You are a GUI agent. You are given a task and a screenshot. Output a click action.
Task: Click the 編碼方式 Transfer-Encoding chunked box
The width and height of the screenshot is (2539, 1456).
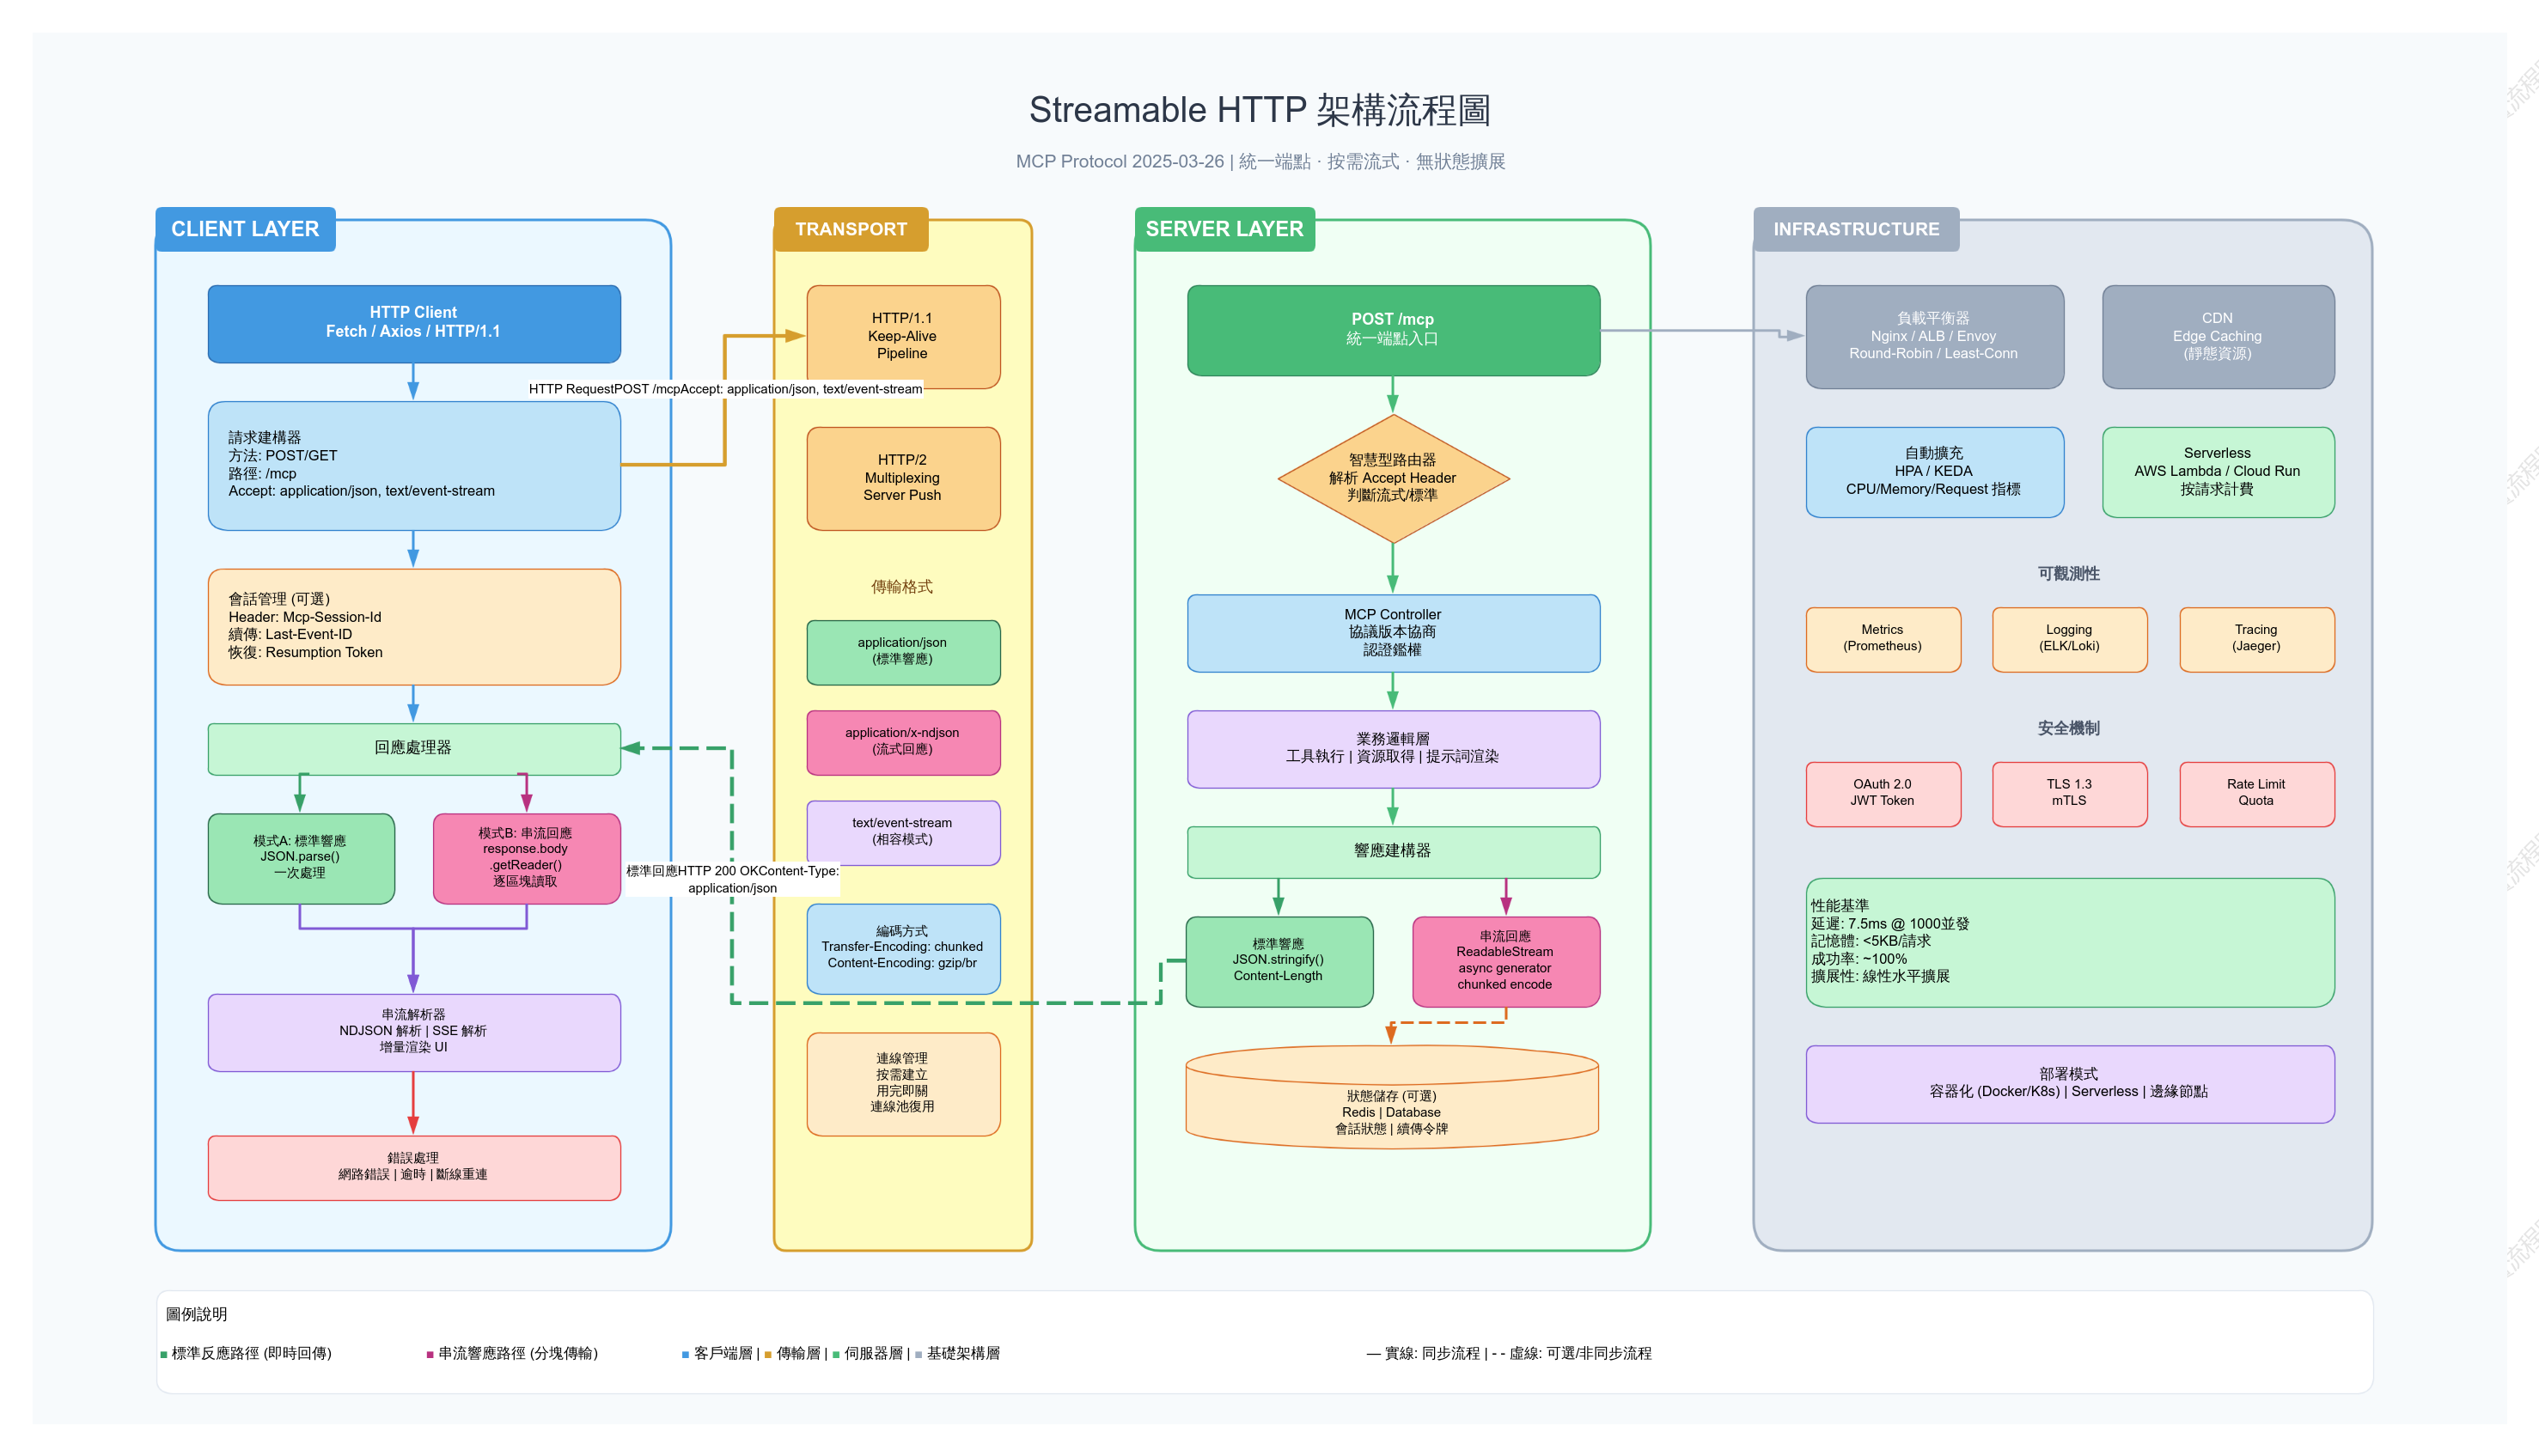tap(903, 948)
